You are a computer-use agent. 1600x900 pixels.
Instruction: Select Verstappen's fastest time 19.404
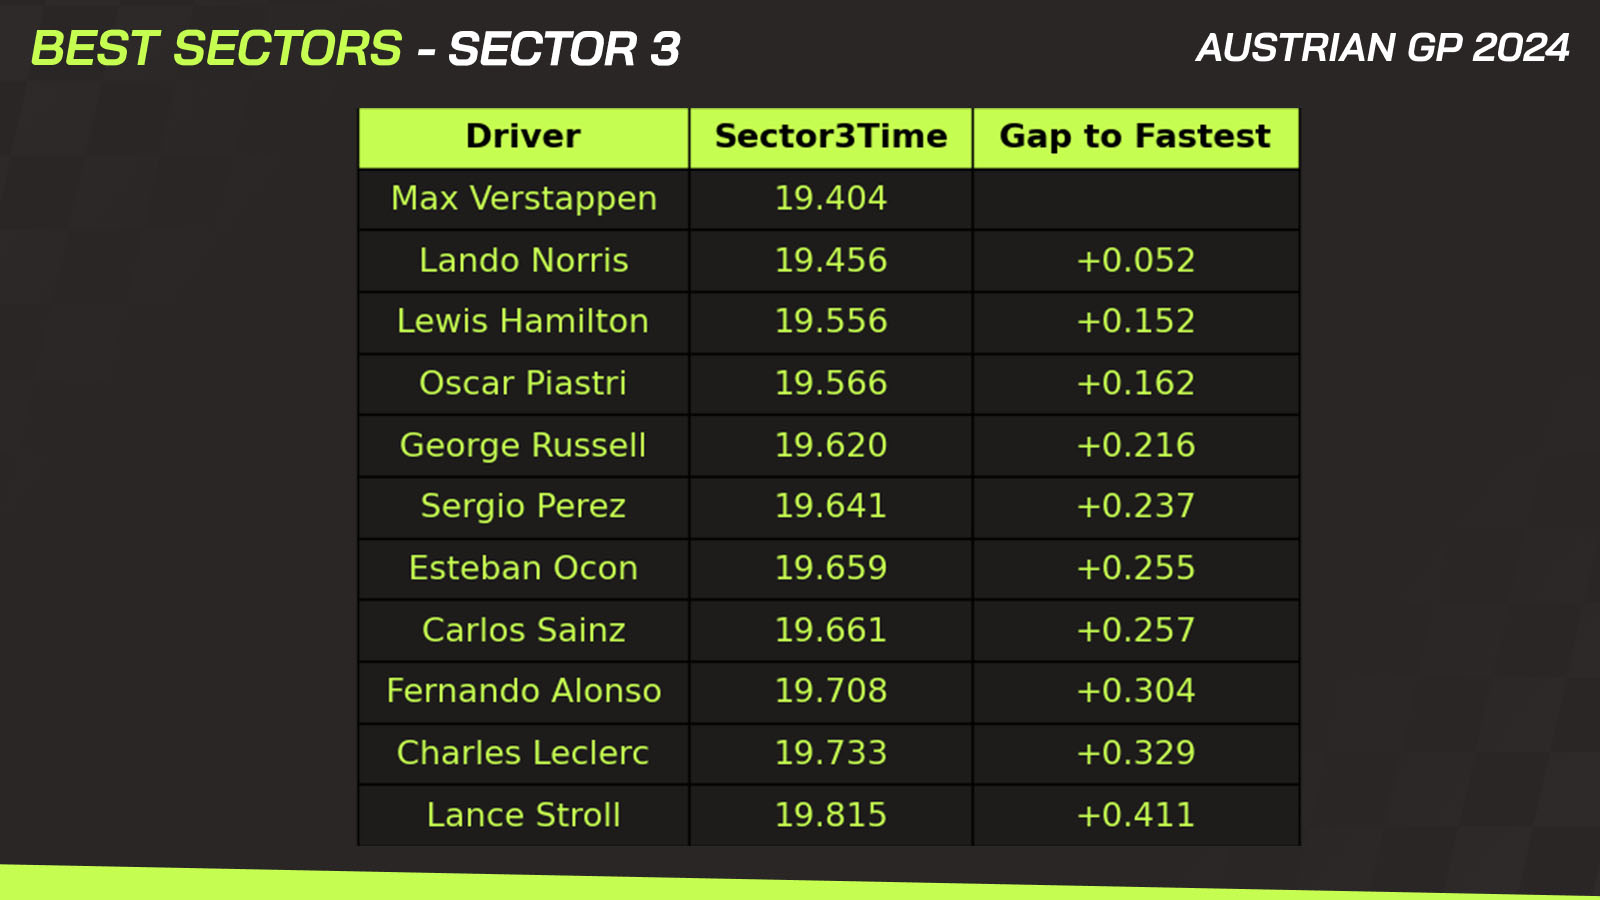[831, 199]
